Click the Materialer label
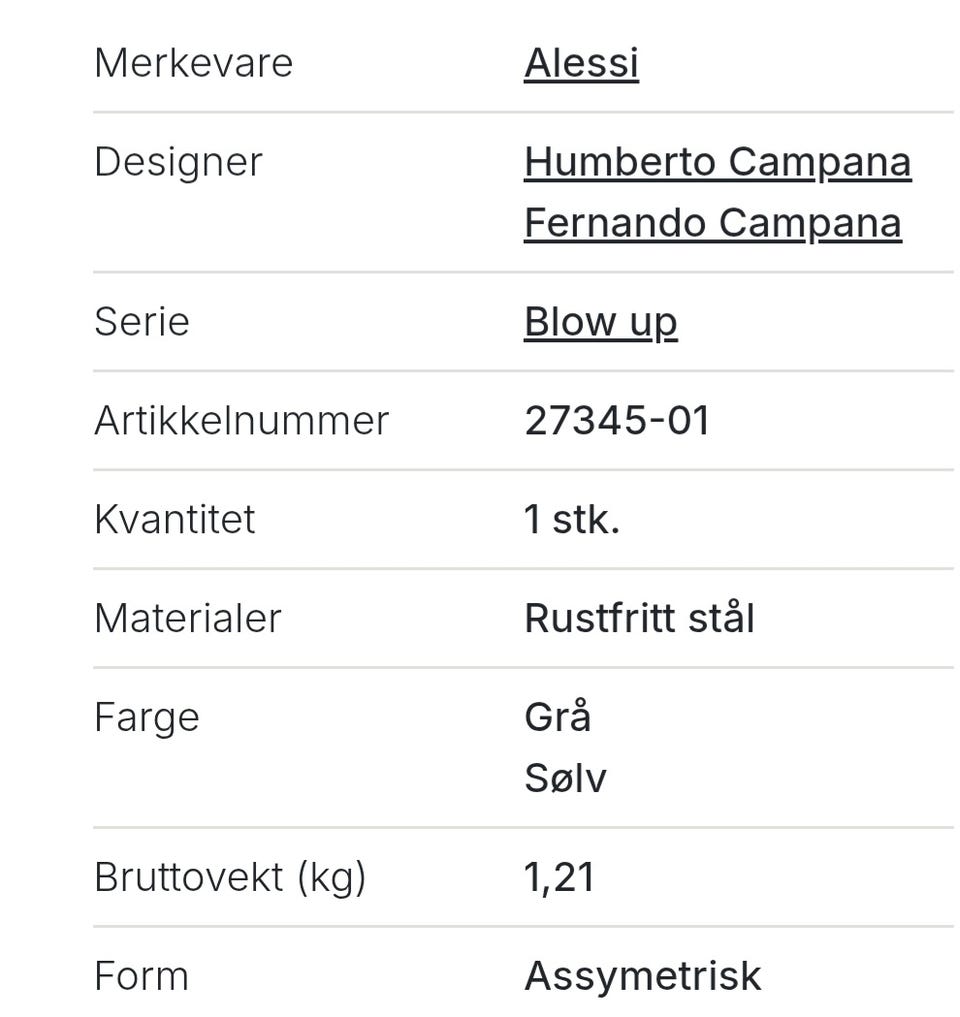The height and width of the screenshot is (1017, 960). [188, 618]
